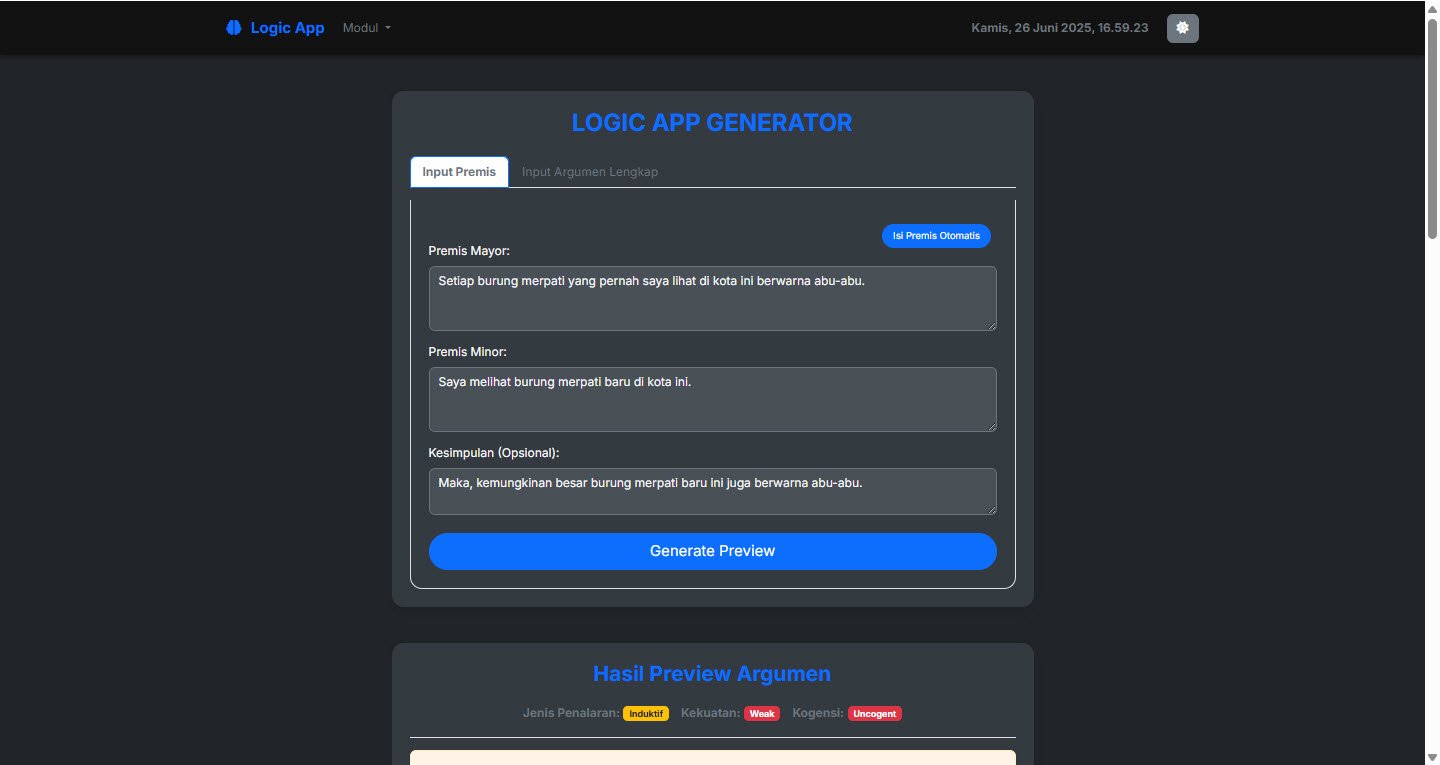Focus the Kesimpulan (Opsional) text area
Screen dimensions: 1440x765
(713, 491)
